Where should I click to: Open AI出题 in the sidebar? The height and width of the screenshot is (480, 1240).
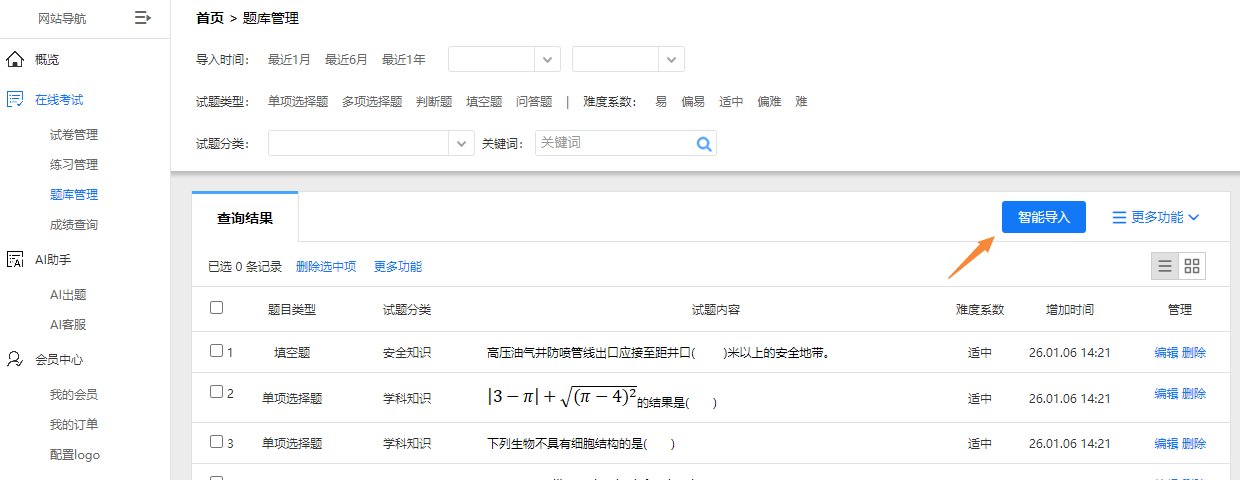coord(68,295)
